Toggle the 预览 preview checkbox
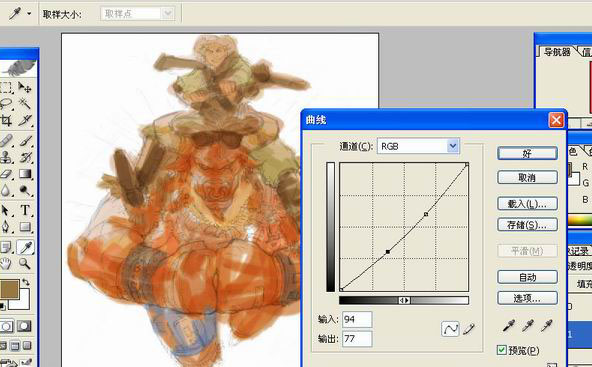This screenshot has width=592, height=367. tap(502, 350)
